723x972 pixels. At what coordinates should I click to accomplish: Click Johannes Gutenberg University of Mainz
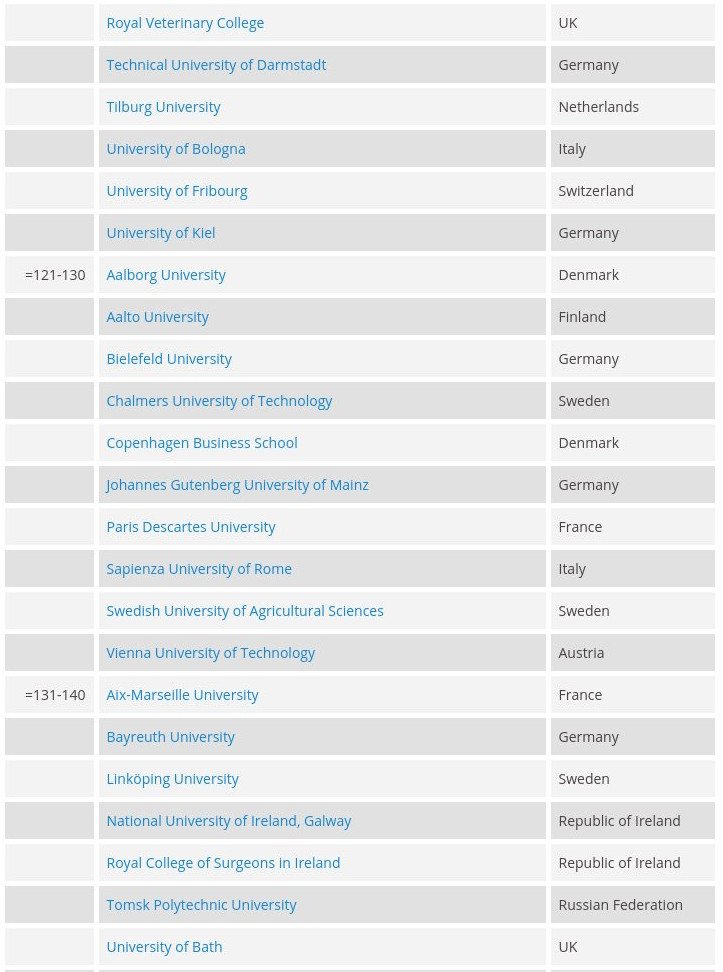click(237, 485)
